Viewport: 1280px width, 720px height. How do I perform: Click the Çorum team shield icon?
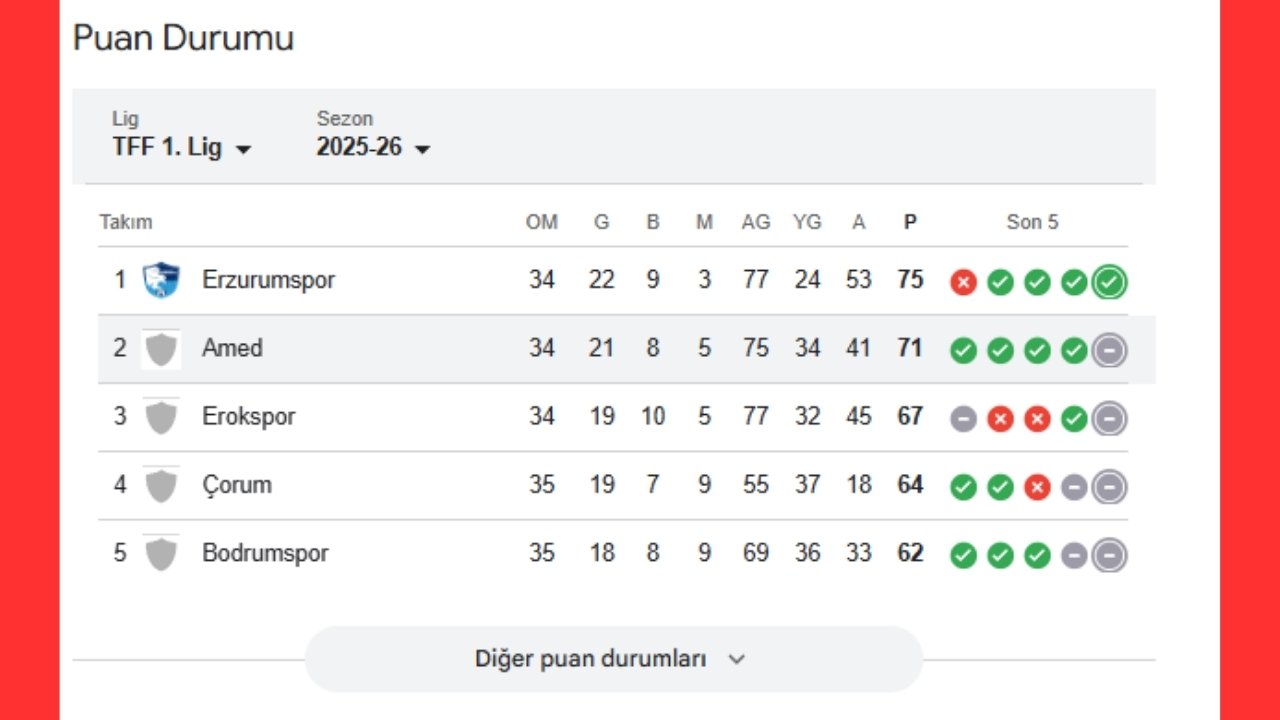click(x=161, y=485)
